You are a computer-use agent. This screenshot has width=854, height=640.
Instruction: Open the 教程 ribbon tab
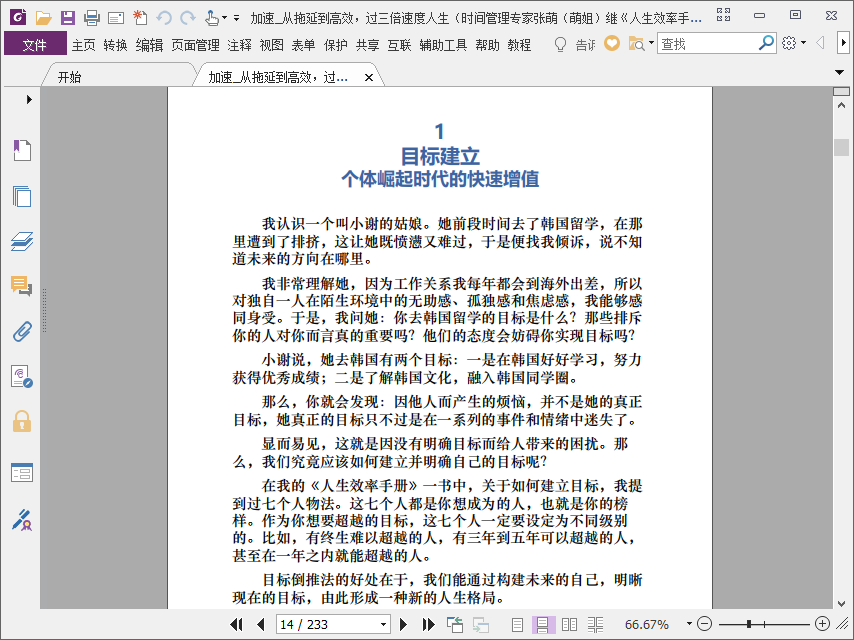(x=519, y=45)
